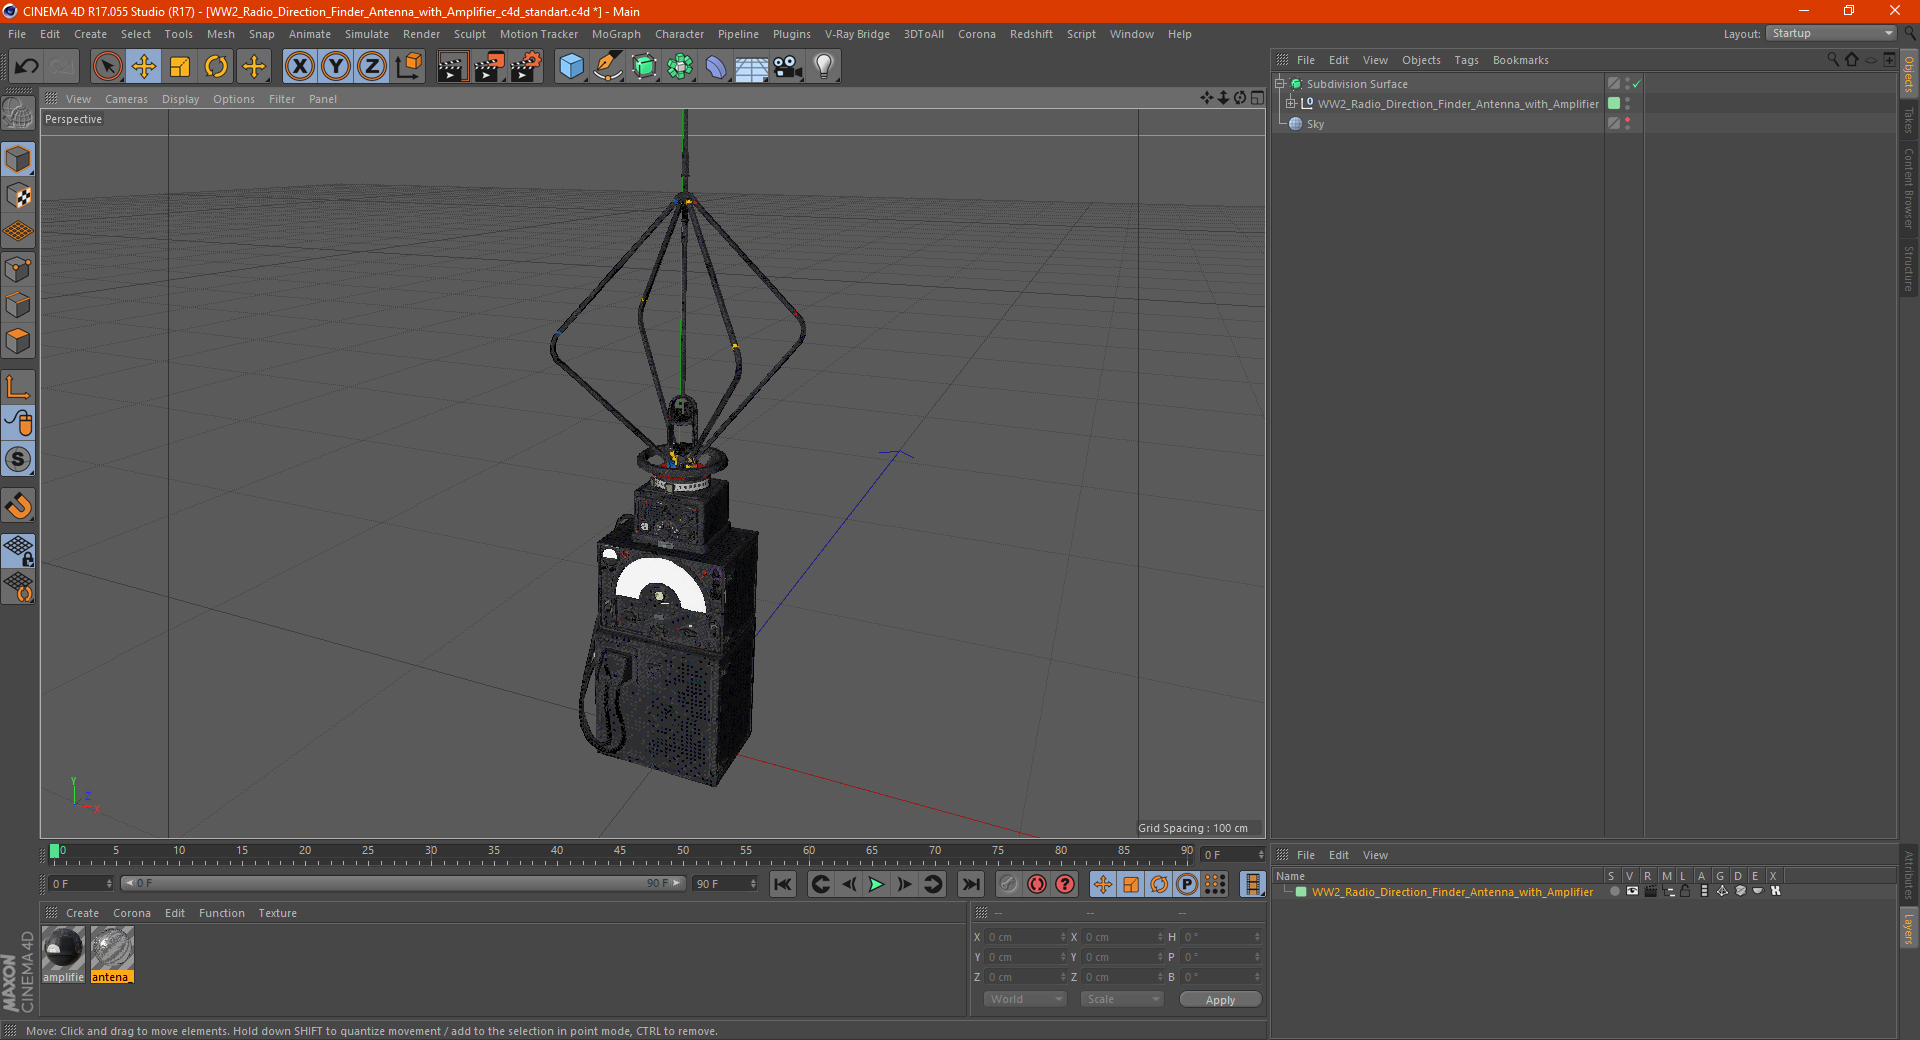Activate the Scale tool
This screenshot has width=1920, height=1040.
[180, 67]
